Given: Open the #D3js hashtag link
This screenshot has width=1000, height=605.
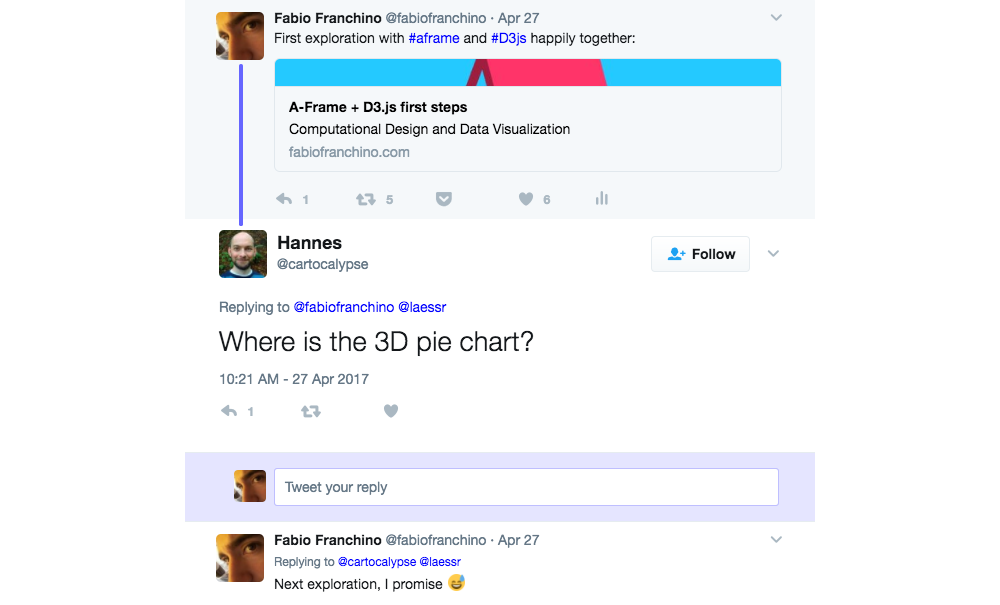Looking at the screenshot, I should tap(508, 39).
